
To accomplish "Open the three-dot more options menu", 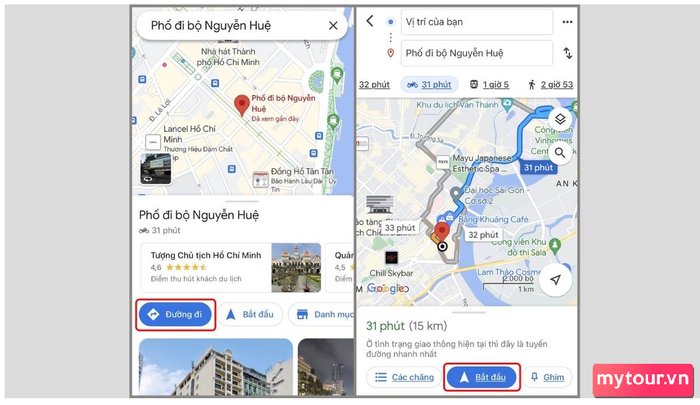I will (x=567, y=22).
